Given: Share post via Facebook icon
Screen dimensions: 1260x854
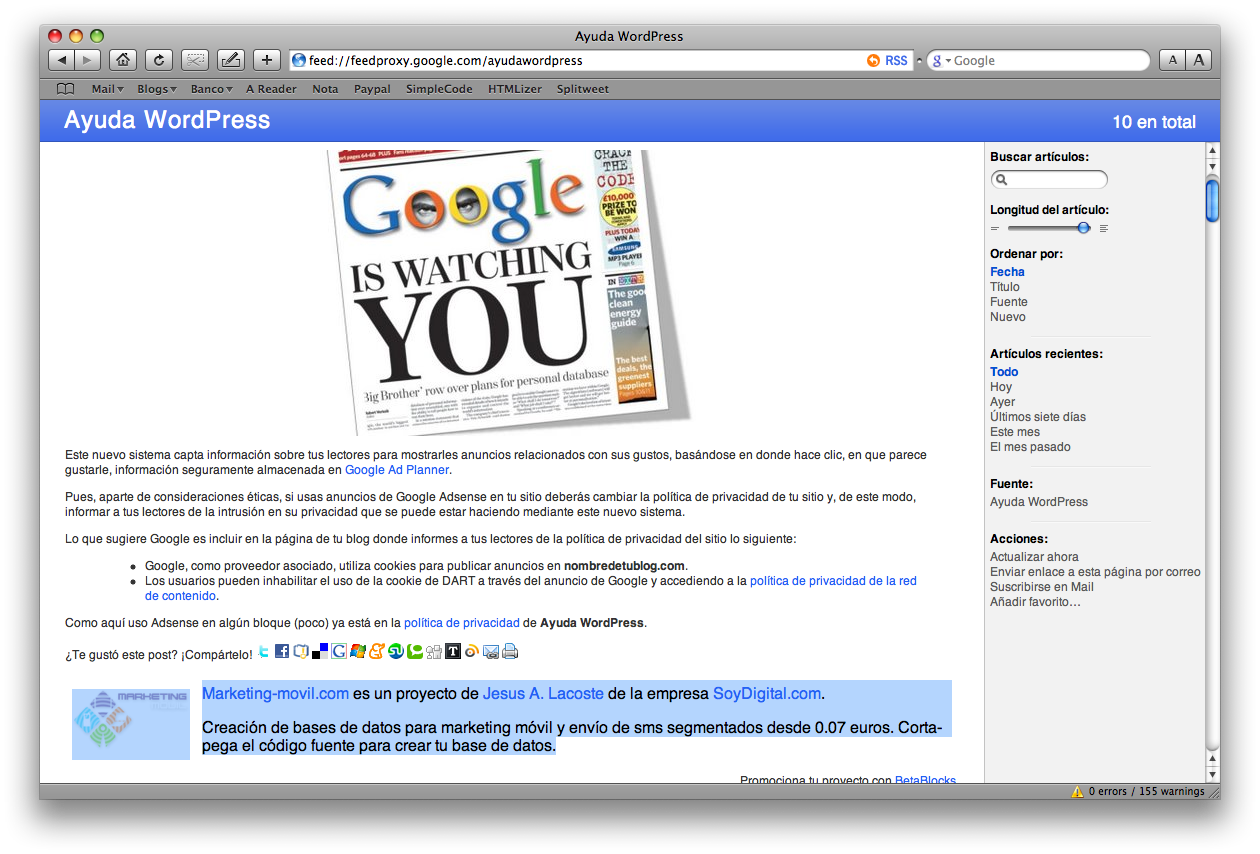Looking at the screenshot, I should pyautogui.click(x=282, y=652).
